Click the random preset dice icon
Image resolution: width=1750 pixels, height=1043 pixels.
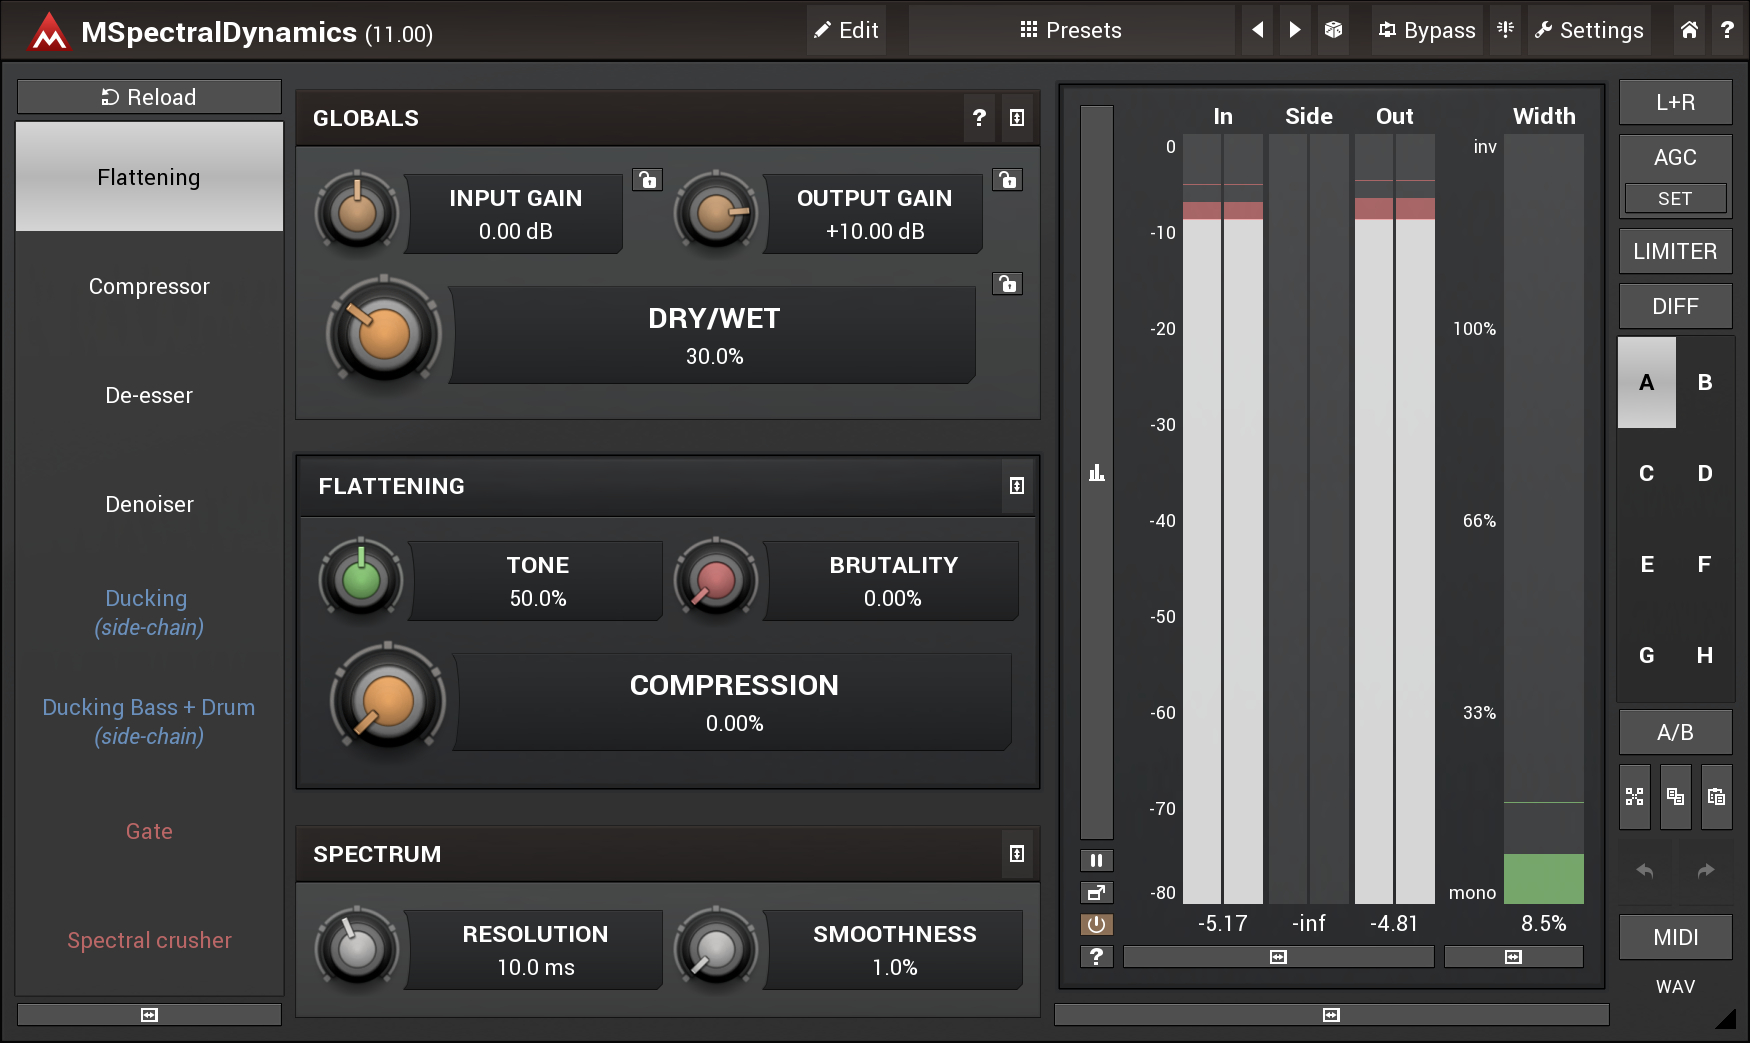coord(1333,30)
